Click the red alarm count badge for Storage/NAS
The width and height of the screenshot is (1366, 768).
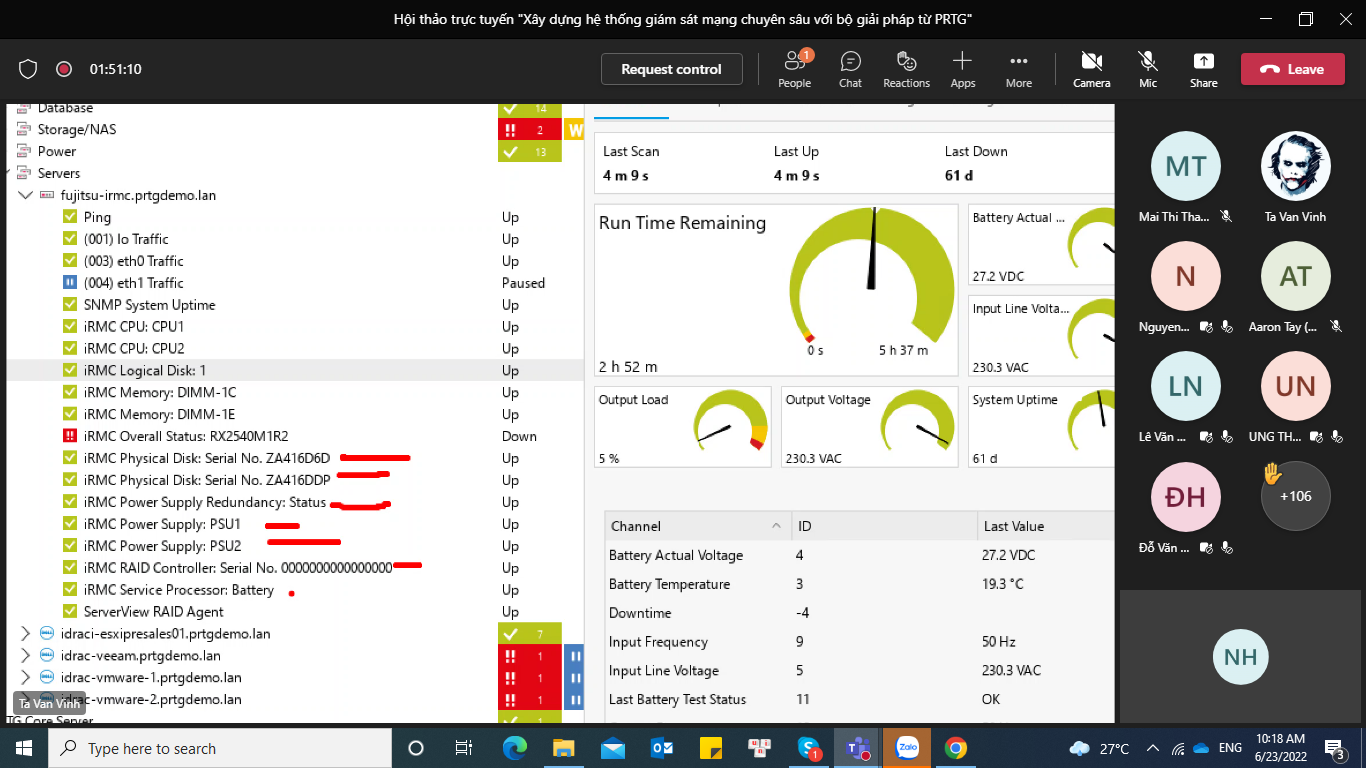coord(530,130)
